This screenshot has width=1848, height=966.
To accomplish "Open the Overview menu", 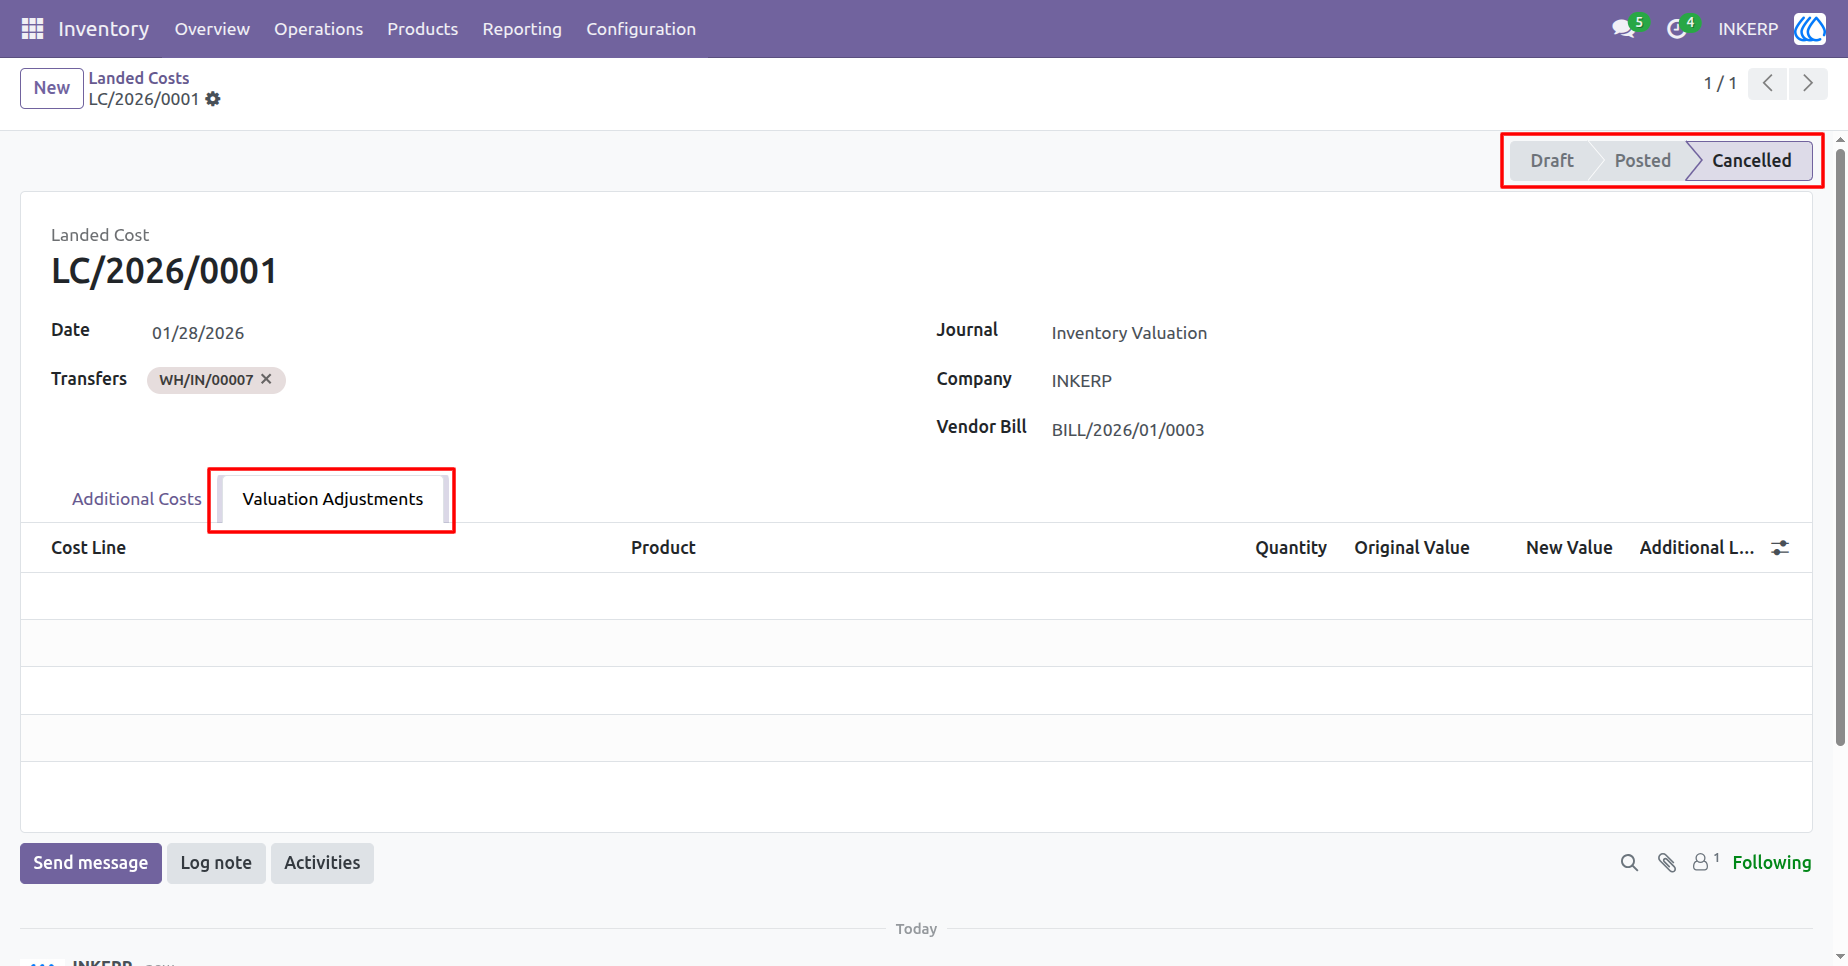I will click(x=212, y=29).
